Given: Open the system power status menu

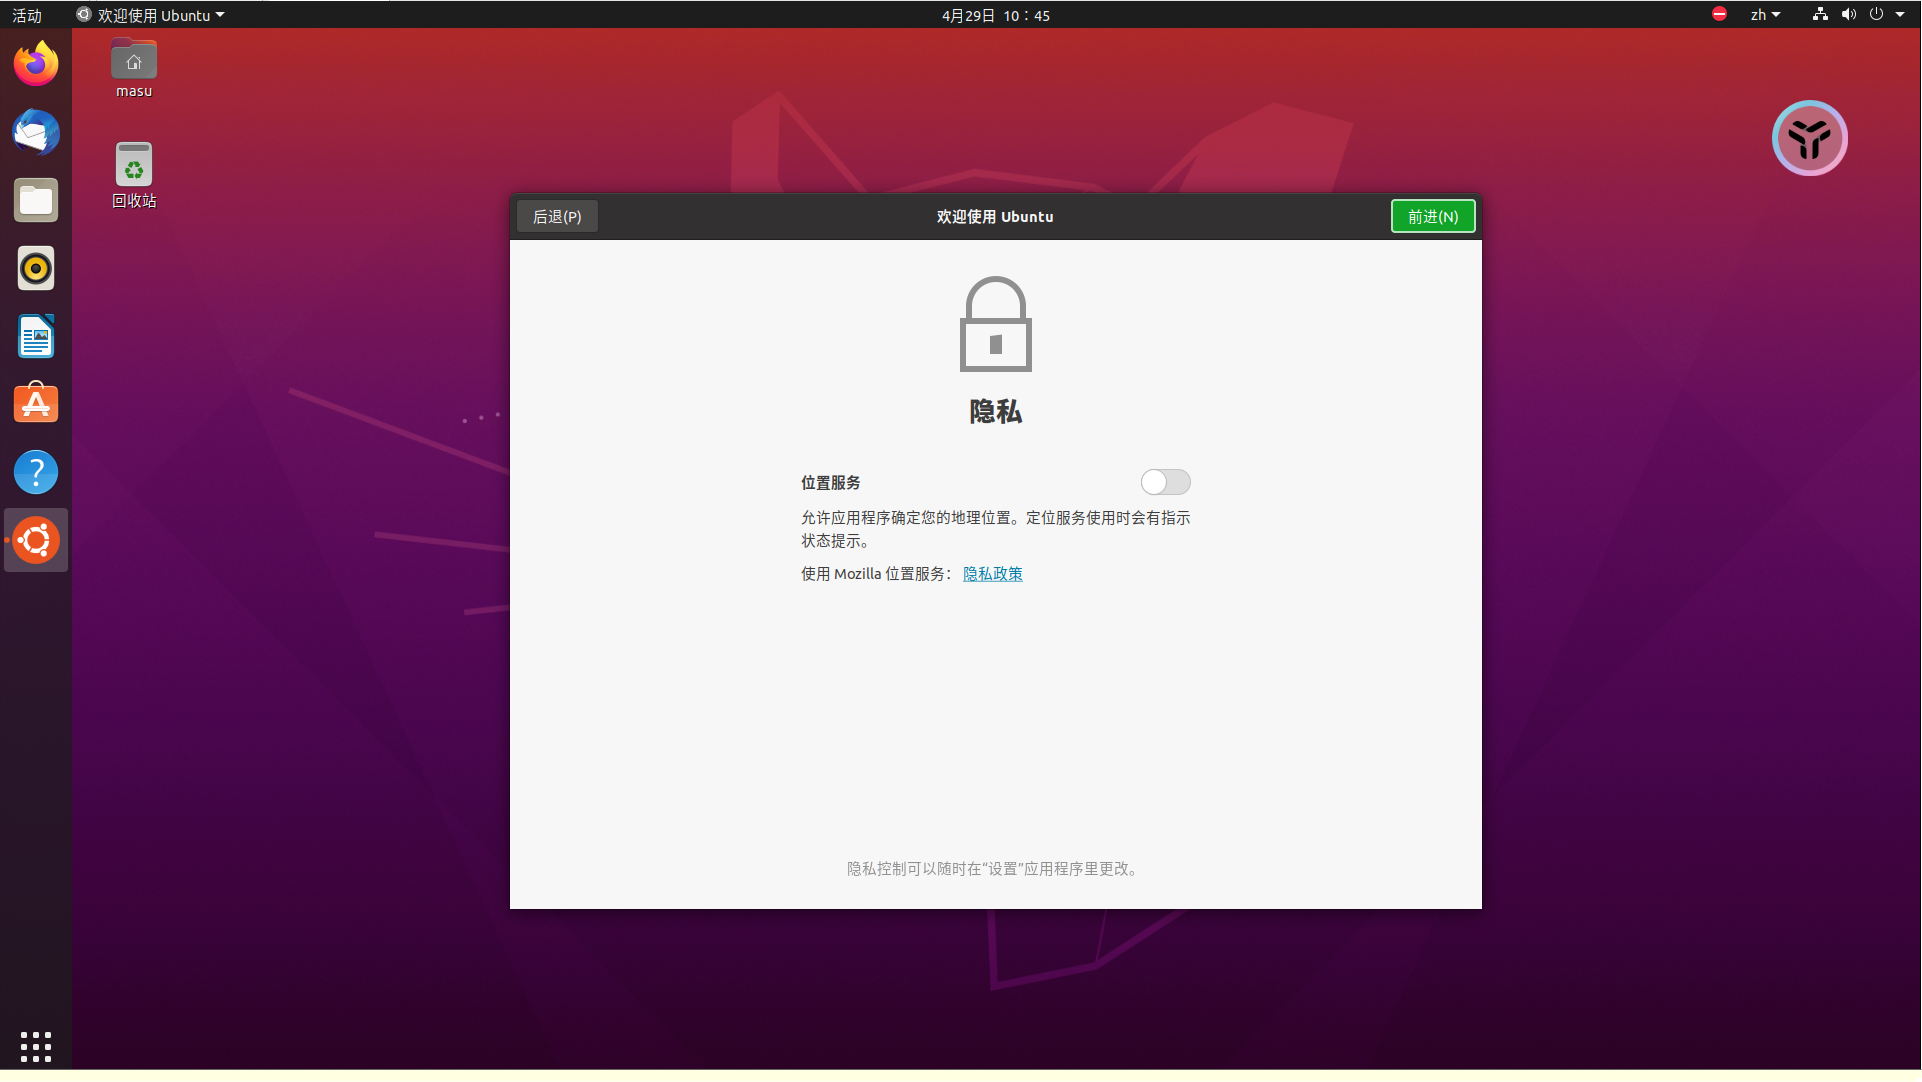Looking at the screenshot, I should click(1877, 15).
